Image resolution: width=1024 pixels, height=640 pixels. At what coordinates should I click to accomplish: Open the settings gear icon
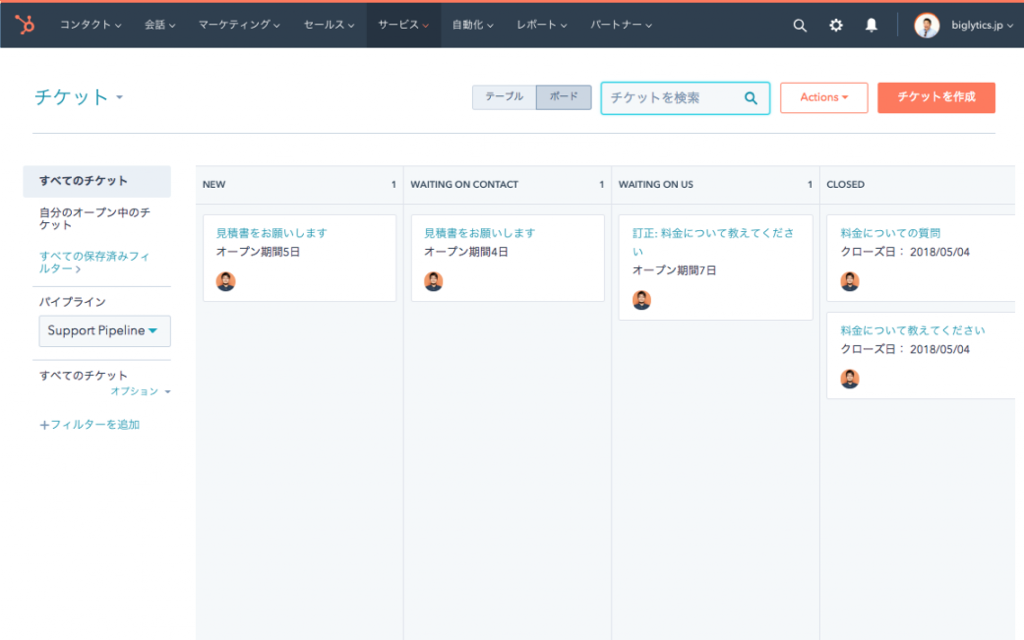tap(835, 25)
